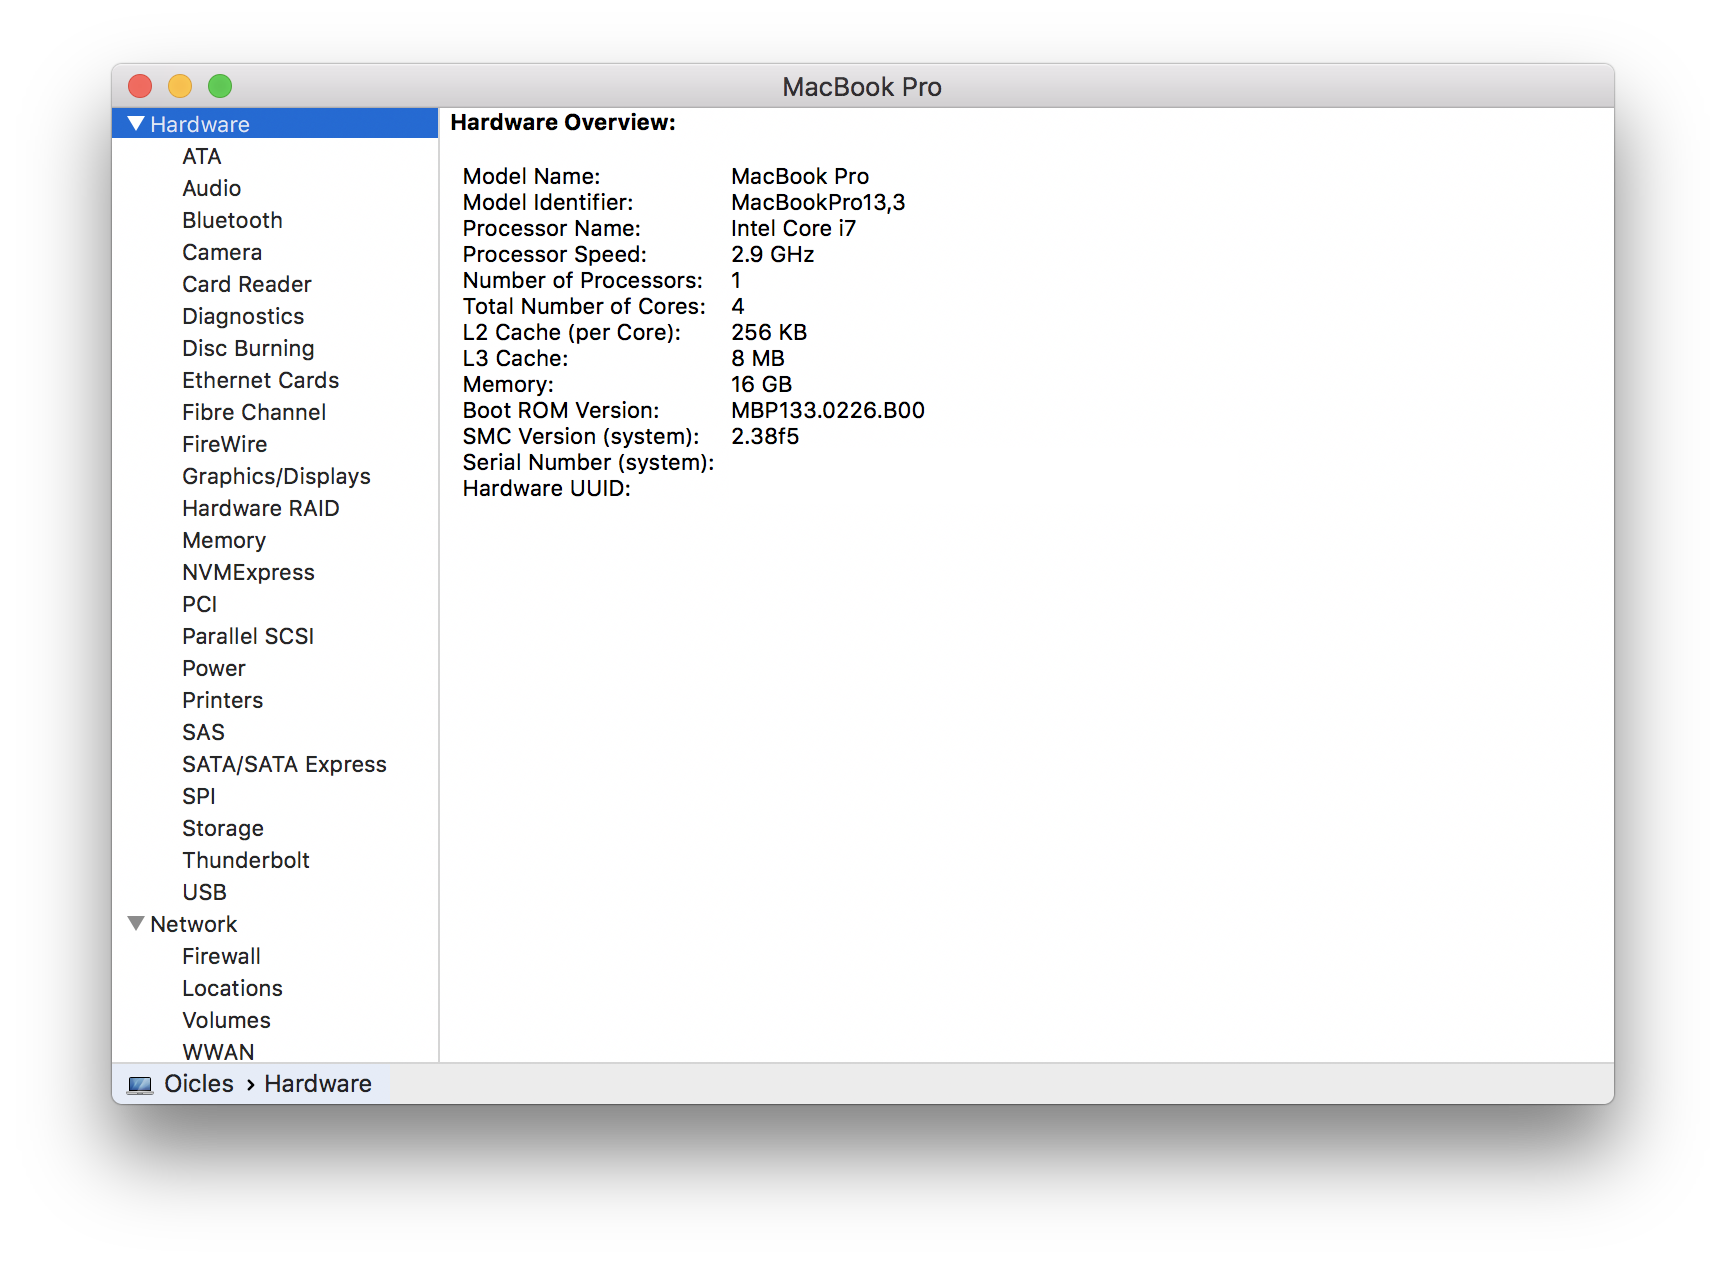Select NVMExpress in the sidebar
This screenshot has height=1264, width=1726.
click(x=249, y=572)
